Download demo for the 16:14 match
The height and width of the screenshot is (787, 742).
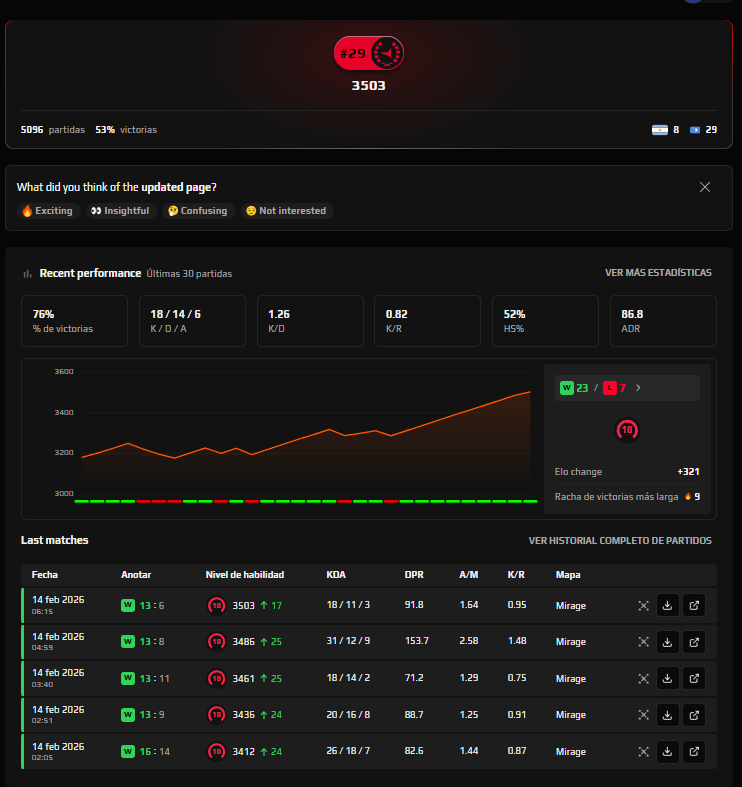tap(667, 751)
